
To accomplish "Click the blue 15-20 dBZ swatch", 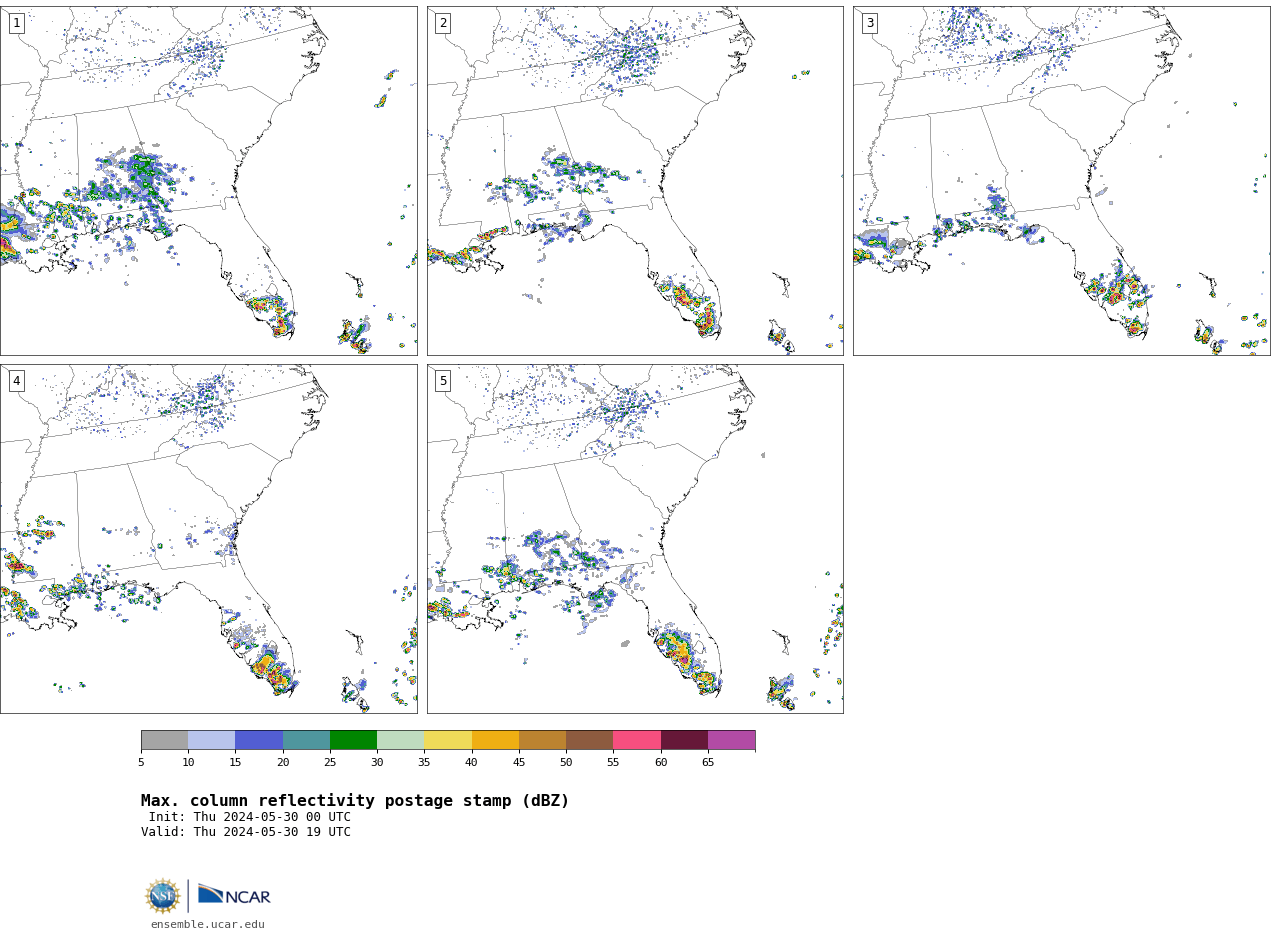I will point(259,740).
